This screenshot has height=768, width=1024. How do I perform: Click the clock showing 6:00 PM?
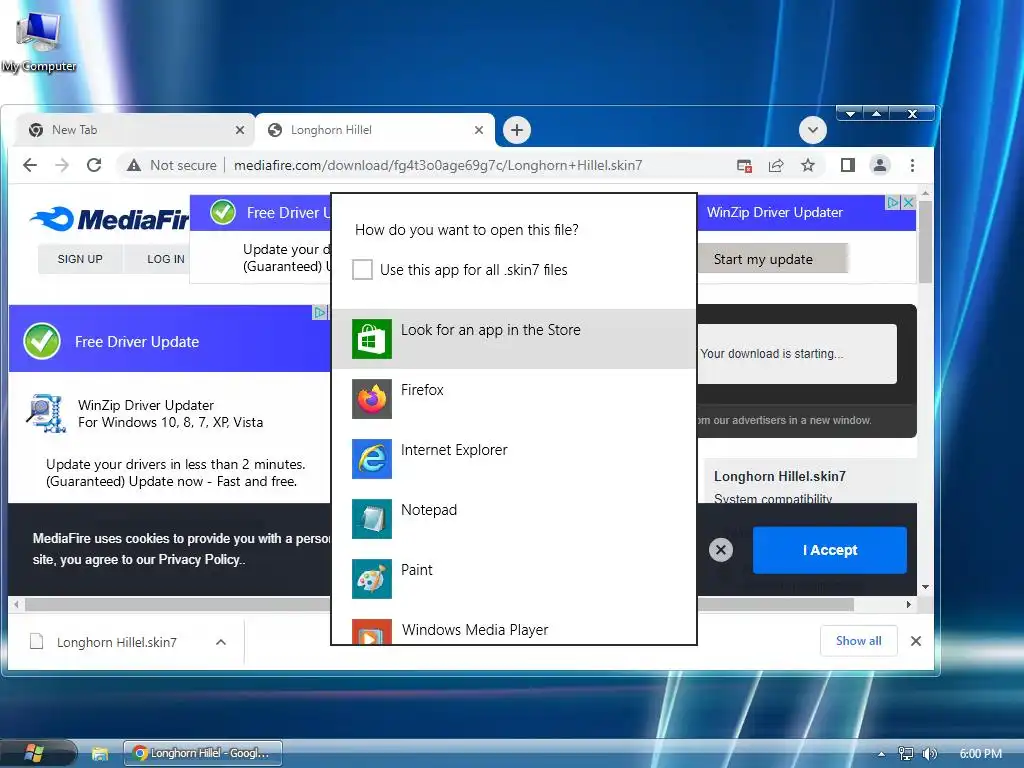pyautogui.click(x=980, y=754)
